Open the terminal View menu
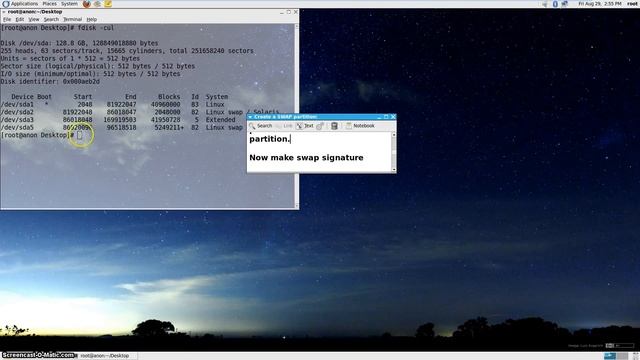Image resolution: width=640 pixels, height=360 pixels. coord(33,19)
